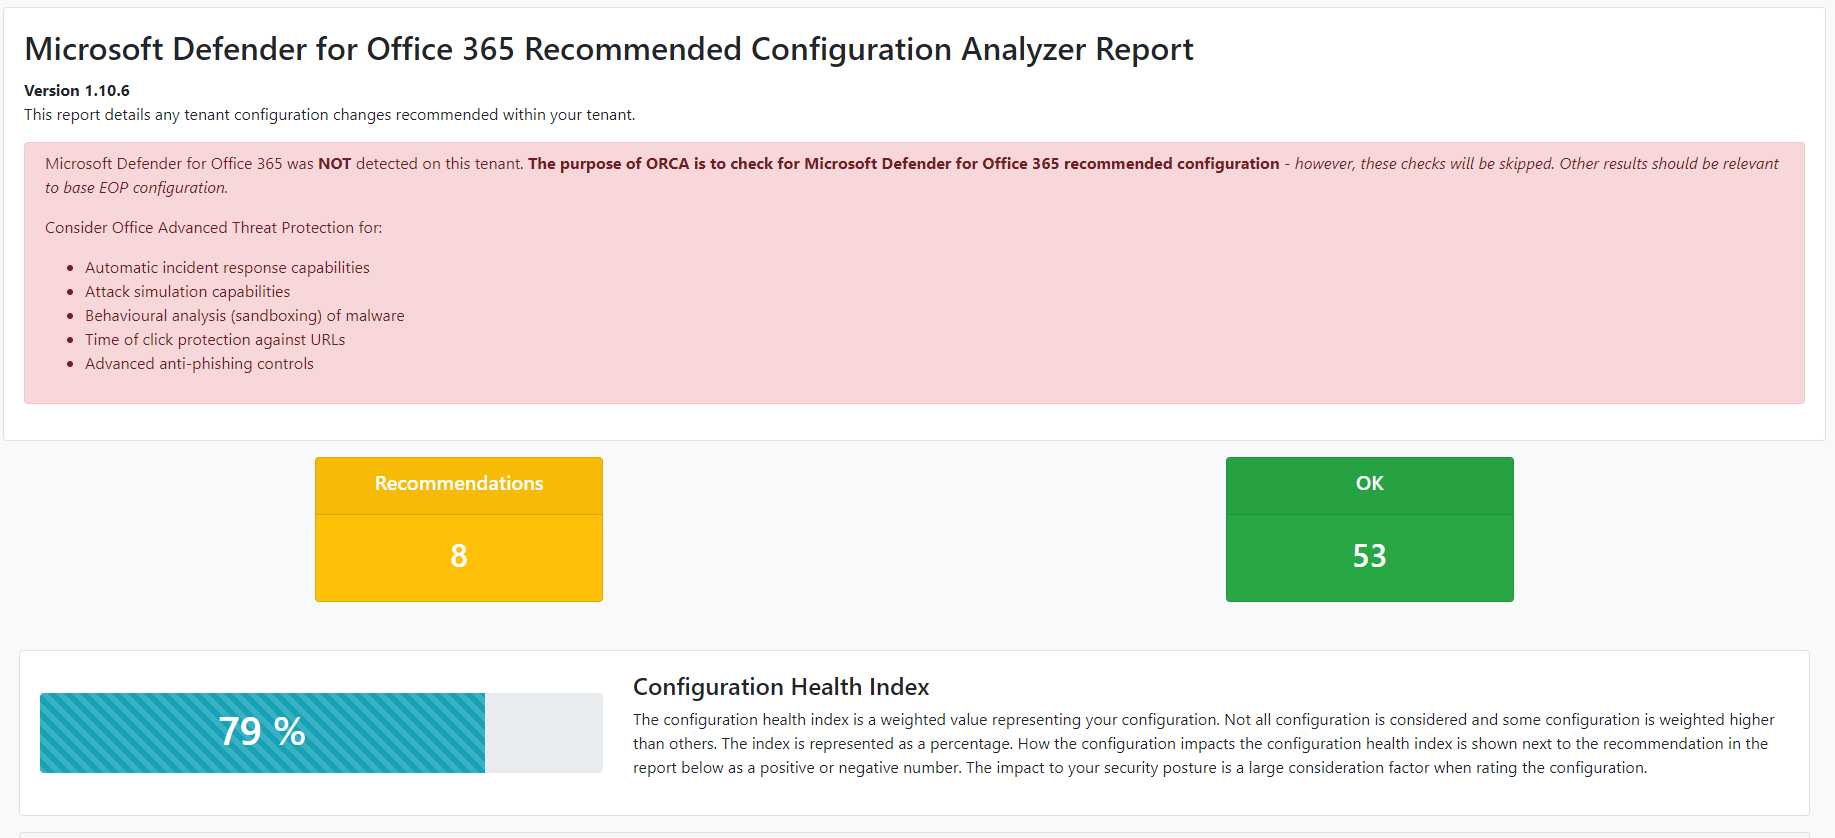Click Behavioural analysis (sandboxing) of malware item
This screenshot has height=838, width=1835.
point(244,316)
